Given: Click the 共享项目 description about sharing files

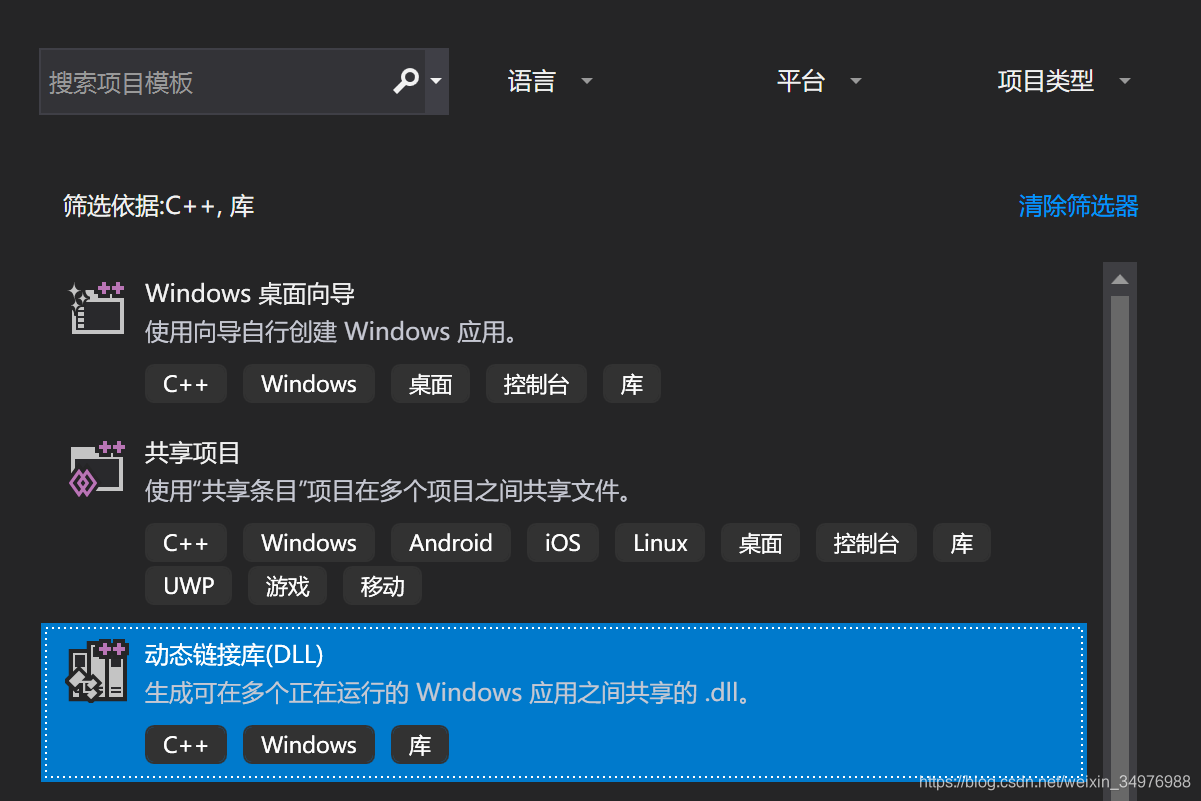Looking at the screenshot, I should (x=391, y=491).
